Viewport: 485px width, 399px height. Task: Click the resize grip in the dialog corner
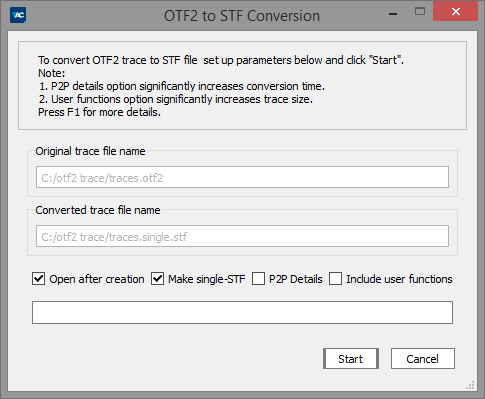[470, 386]
